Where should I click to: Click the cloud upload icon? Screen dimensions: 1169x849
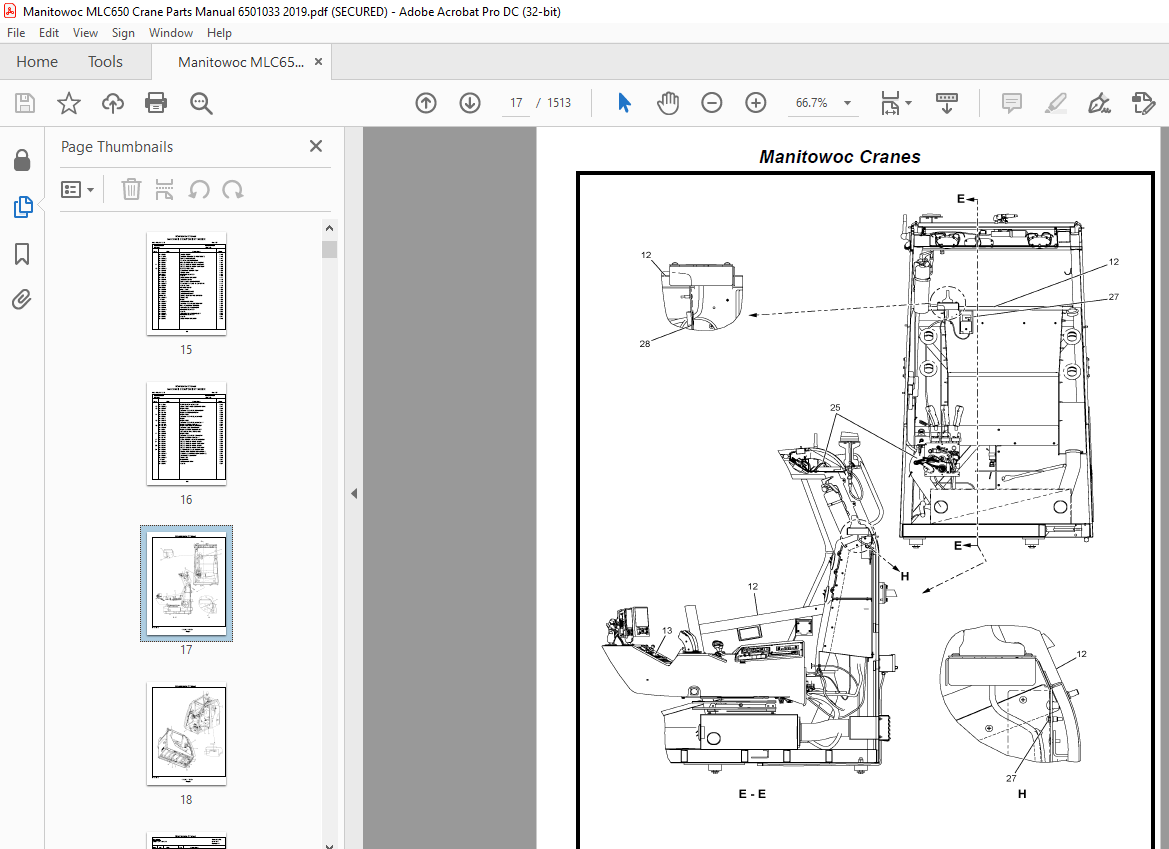tap(113, 103)
